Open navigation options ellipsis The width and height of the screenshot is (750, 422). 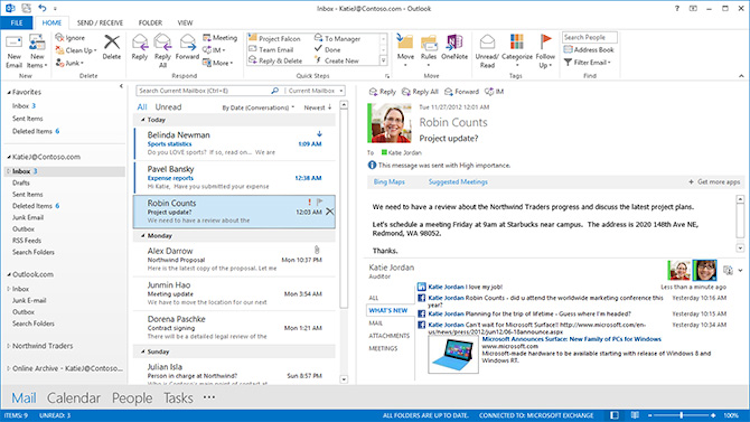point(209,397)
